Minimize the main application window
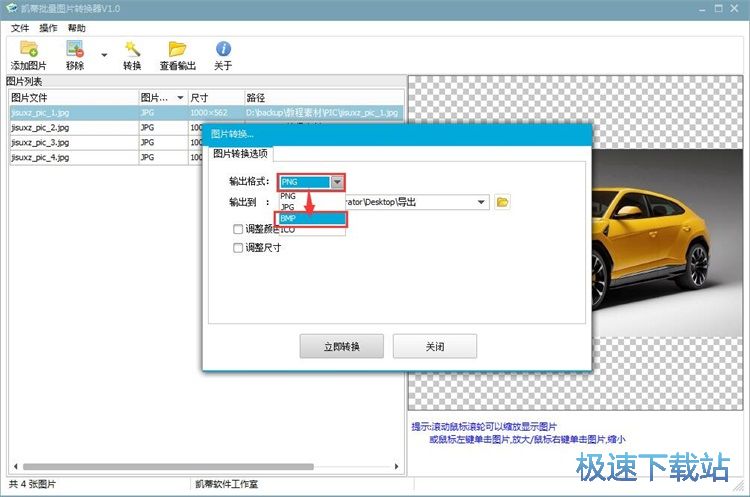The height and width of the screenshot is (497, 750). pyautogui.click(x=702, y=9)
